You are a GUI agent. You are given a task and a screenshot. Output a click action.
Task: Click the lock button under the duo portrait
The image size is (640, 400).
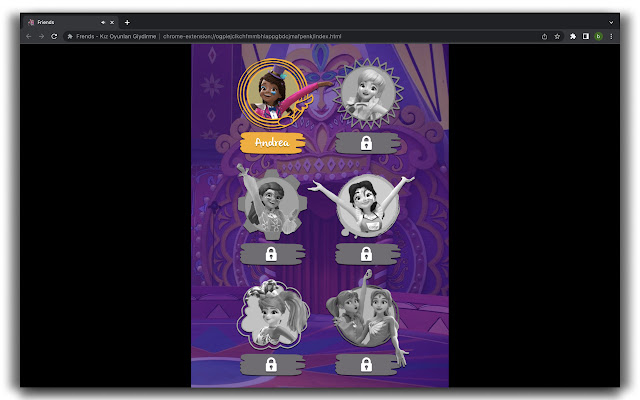coord(367,364)
